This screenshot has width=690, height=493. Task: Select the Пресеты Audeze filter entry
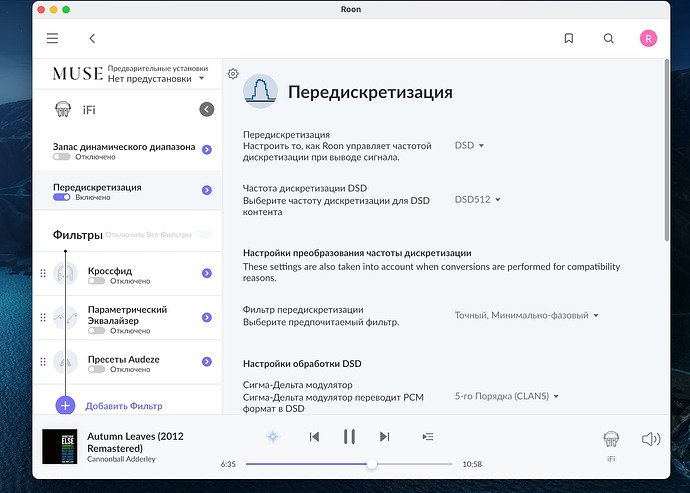128,362
